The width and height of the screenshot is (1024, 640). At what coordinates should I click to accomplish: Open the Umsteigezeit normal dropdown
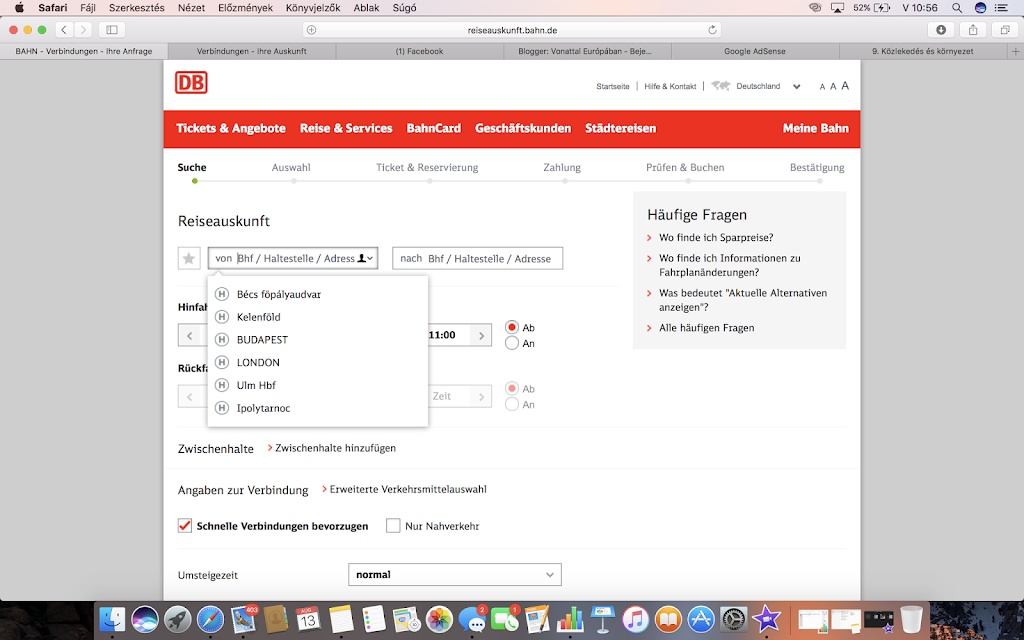coord(454,575)
